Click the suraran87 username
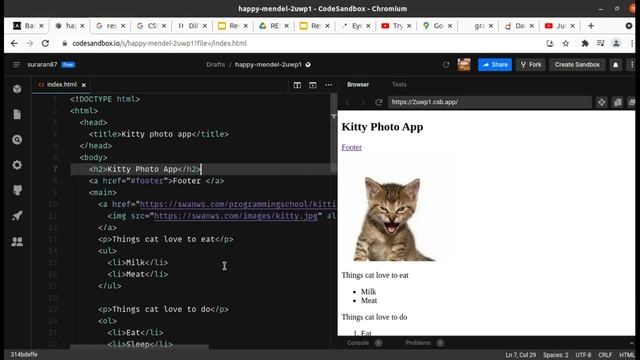 pyautogui.click(x=42, y=64)
